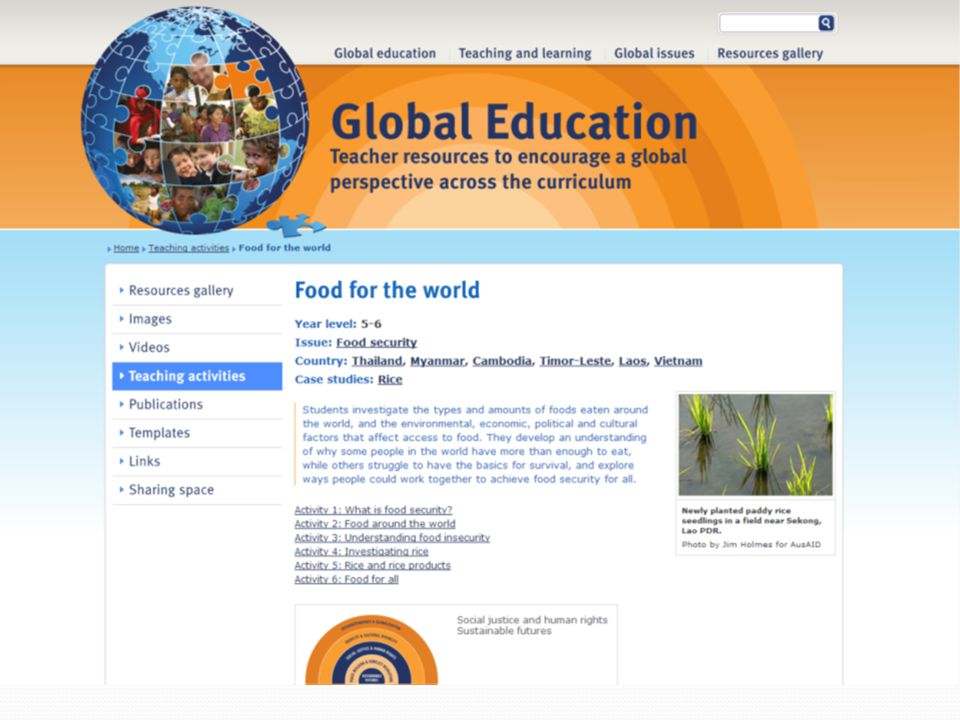Open the Timor-Leste country link
960x720 pixels.
click(575, 361)
